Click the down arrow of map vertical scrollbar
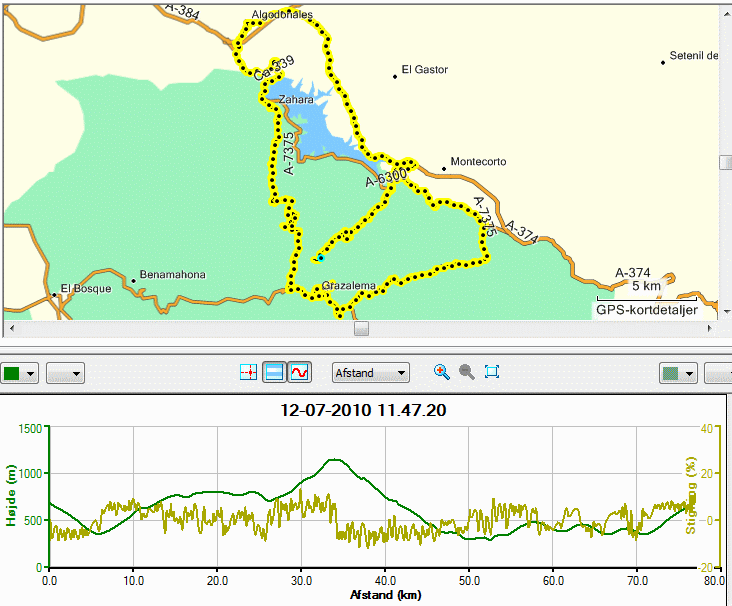This screenshot has width=732, height=606. coord(726,311)
